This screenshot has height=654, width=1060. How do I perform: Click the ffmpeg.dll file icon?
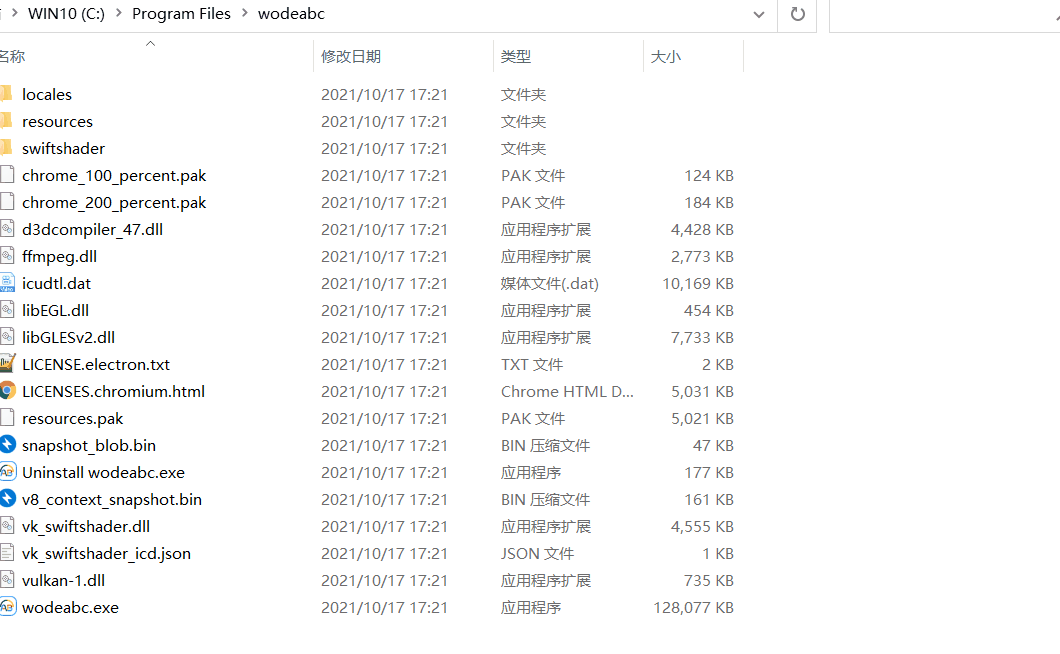(x=8, y=256)
